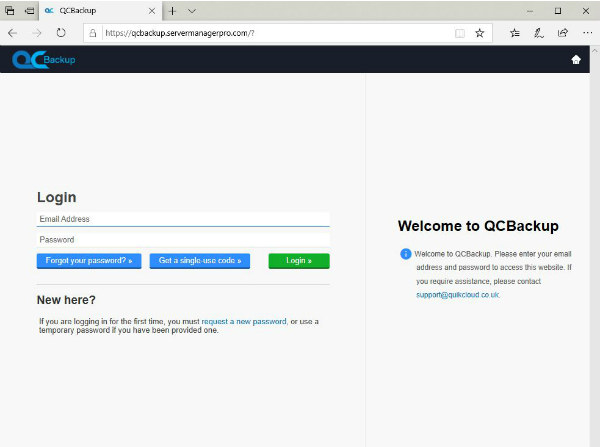The width and height of the screenshot is (600, 447).
Task: Refresh the page with reload icon
Action: click(61, 33)
